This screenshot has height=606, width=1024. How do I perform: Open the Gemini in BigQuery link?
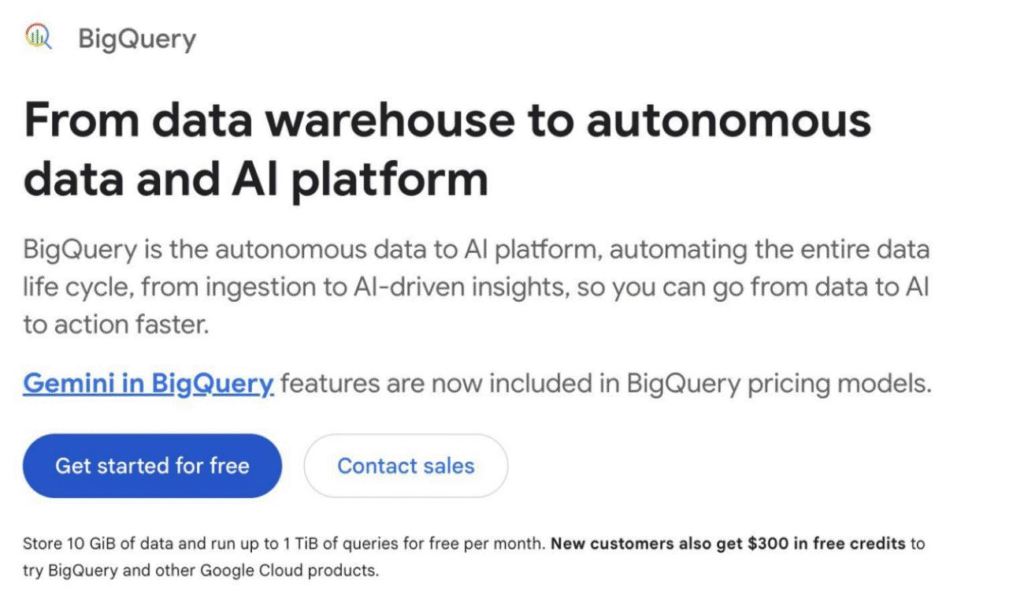pos(148,383)
